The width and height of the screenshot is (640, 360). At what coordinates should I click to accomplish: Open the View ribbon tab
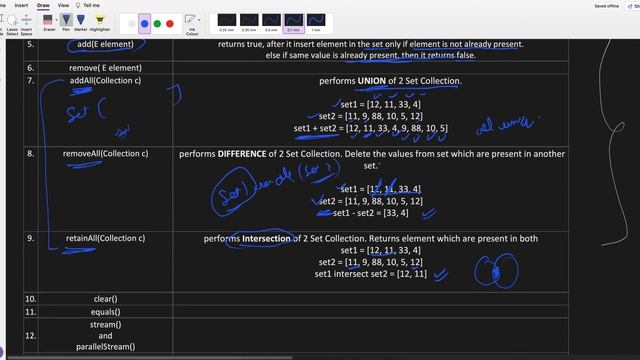point(63,5)
